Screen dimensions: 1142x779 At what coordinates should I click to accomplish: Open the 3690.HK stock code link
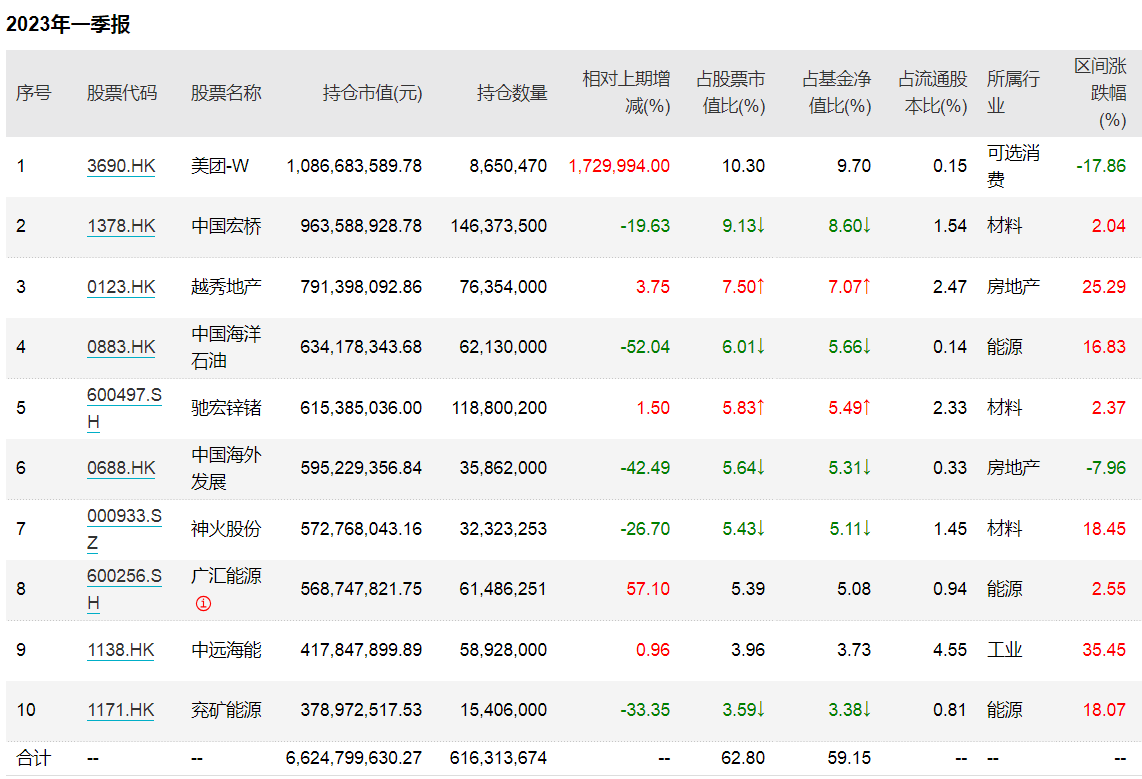click(x=121, y=166)
